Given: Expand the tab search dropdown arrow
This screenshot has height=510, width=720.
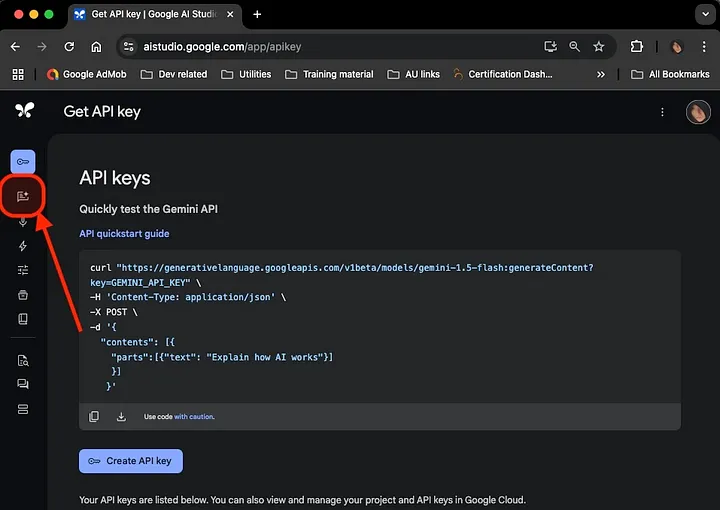Looking at the screenshot, I should (x=705, y=14).
